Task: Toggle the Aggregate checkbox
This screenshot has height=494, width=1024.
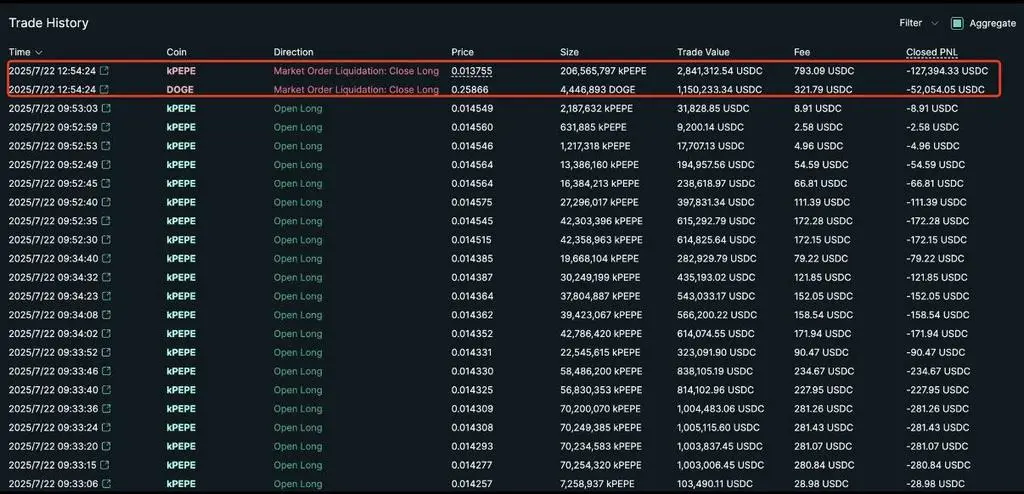Action: [x=957, y=24]
